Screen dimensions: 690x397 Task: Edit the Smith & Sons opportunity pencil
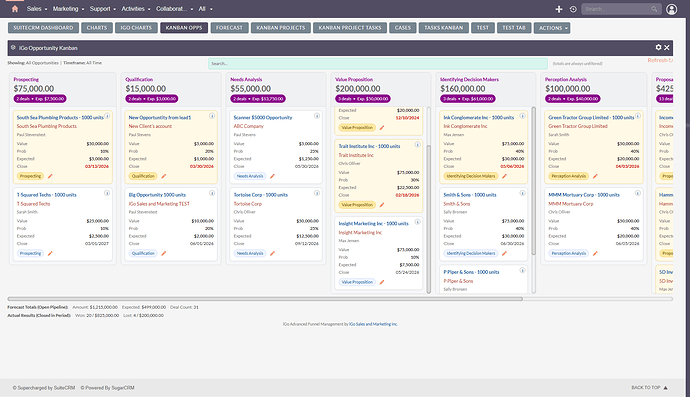tap(504, 254)
